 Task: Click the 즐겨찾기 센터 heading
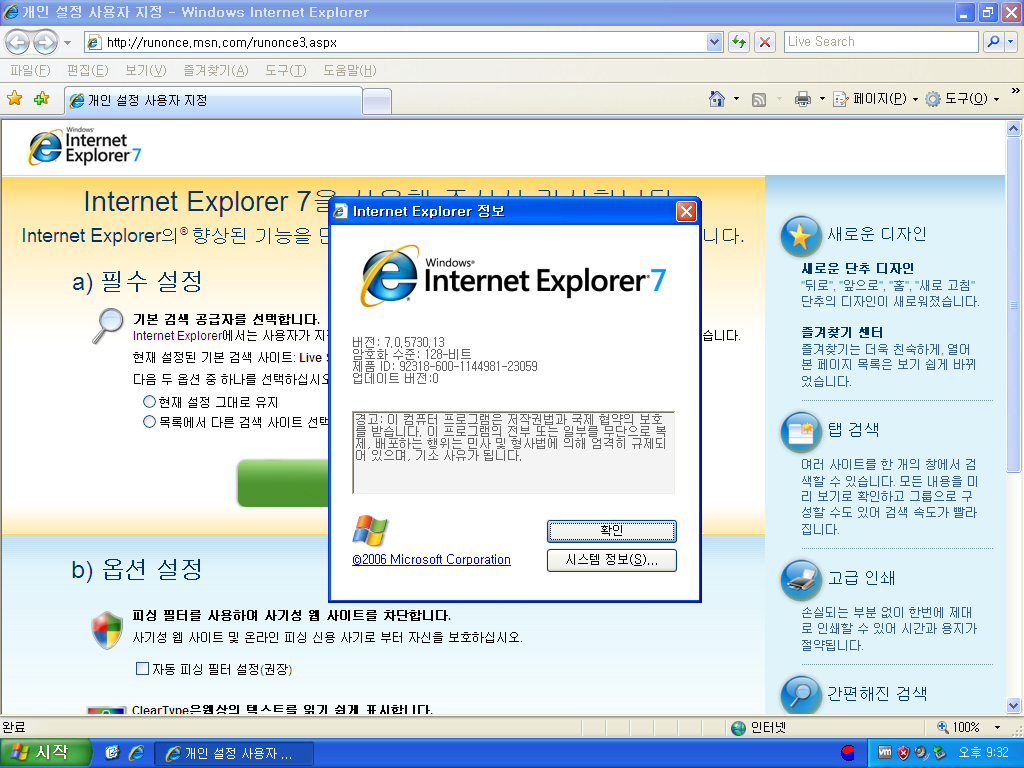[x=842, y=332]
